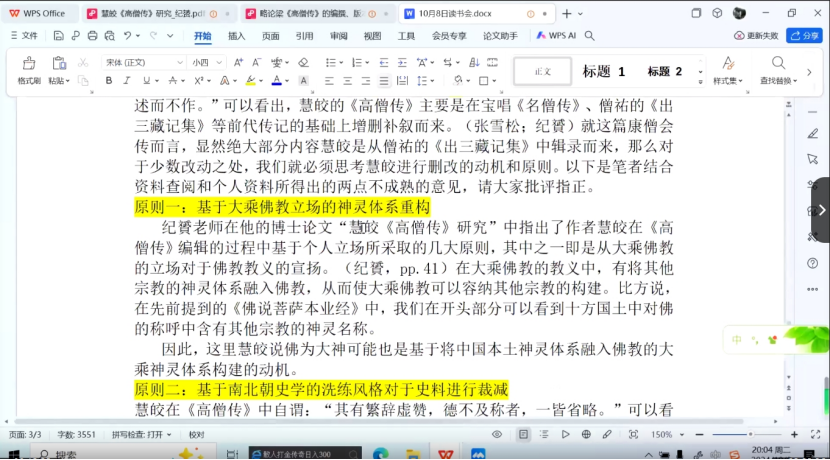Open the 插入 tab
Screen dimensions: 830x460
pos(237,35)
